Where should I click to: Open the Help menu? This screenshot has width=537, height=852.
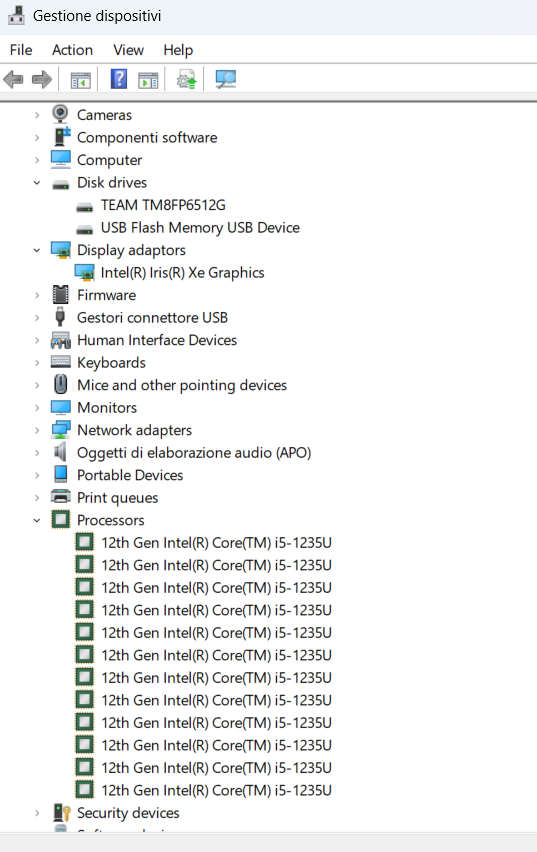[178, 50]
